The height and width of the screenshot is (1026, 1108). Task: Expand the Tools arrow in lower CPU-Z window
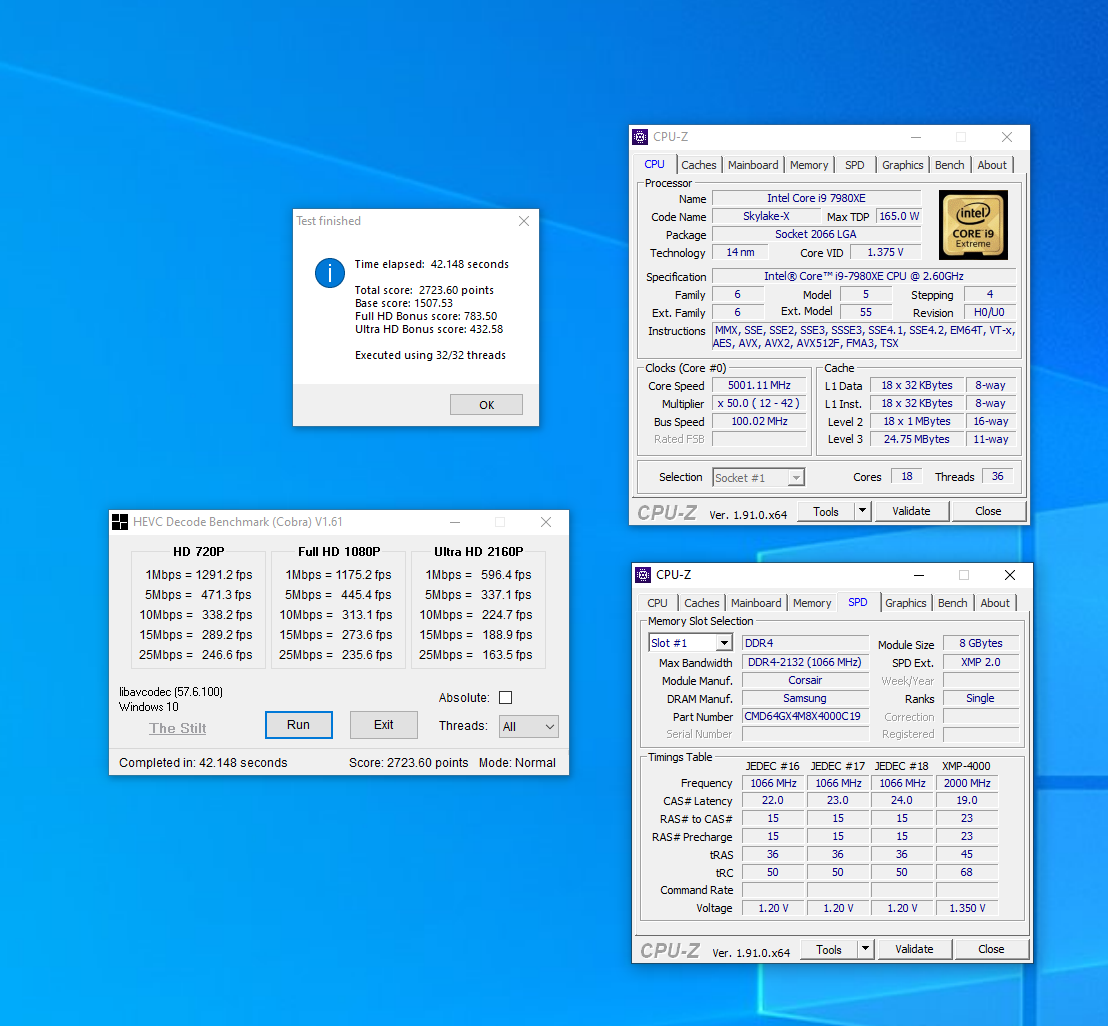(x=865, y=949)
